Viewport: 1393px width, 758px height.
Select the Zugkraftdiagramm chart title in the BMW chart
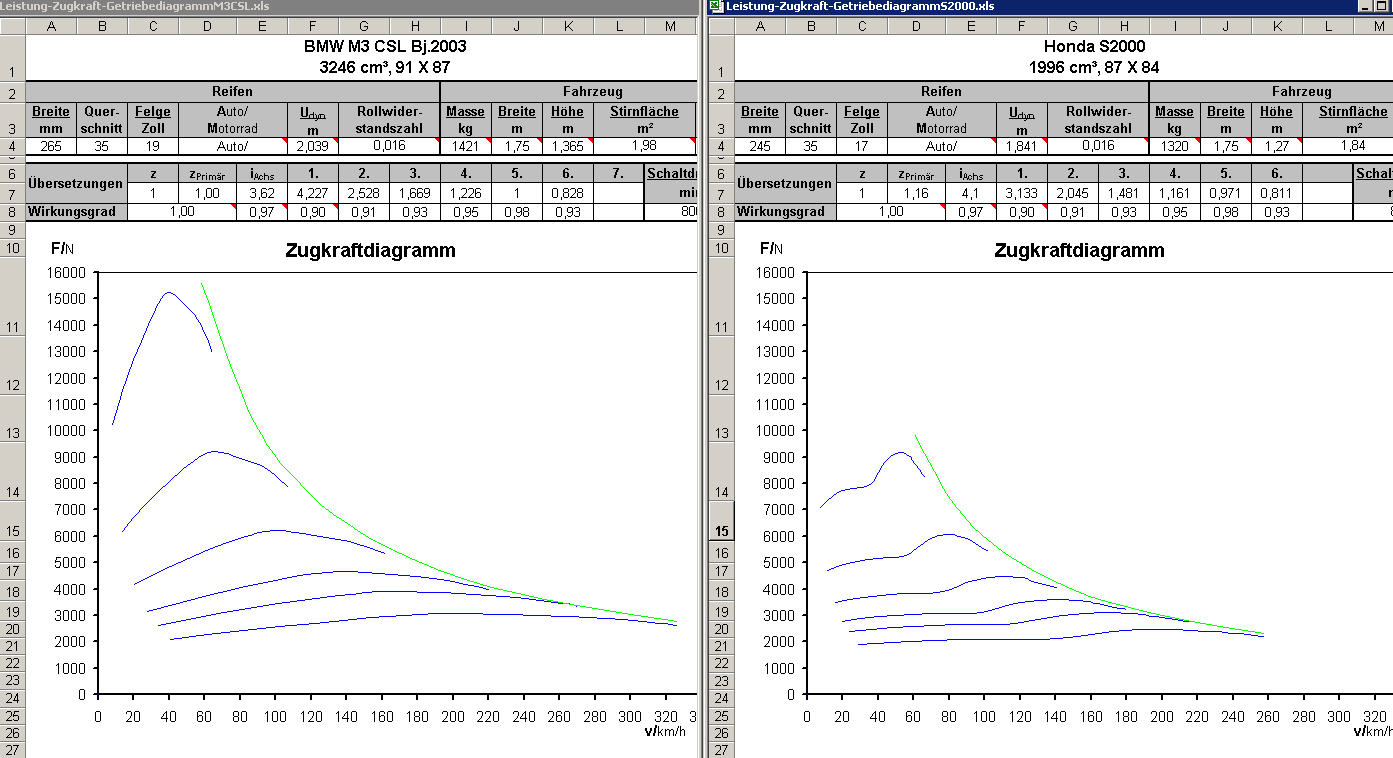pos(370,250)
